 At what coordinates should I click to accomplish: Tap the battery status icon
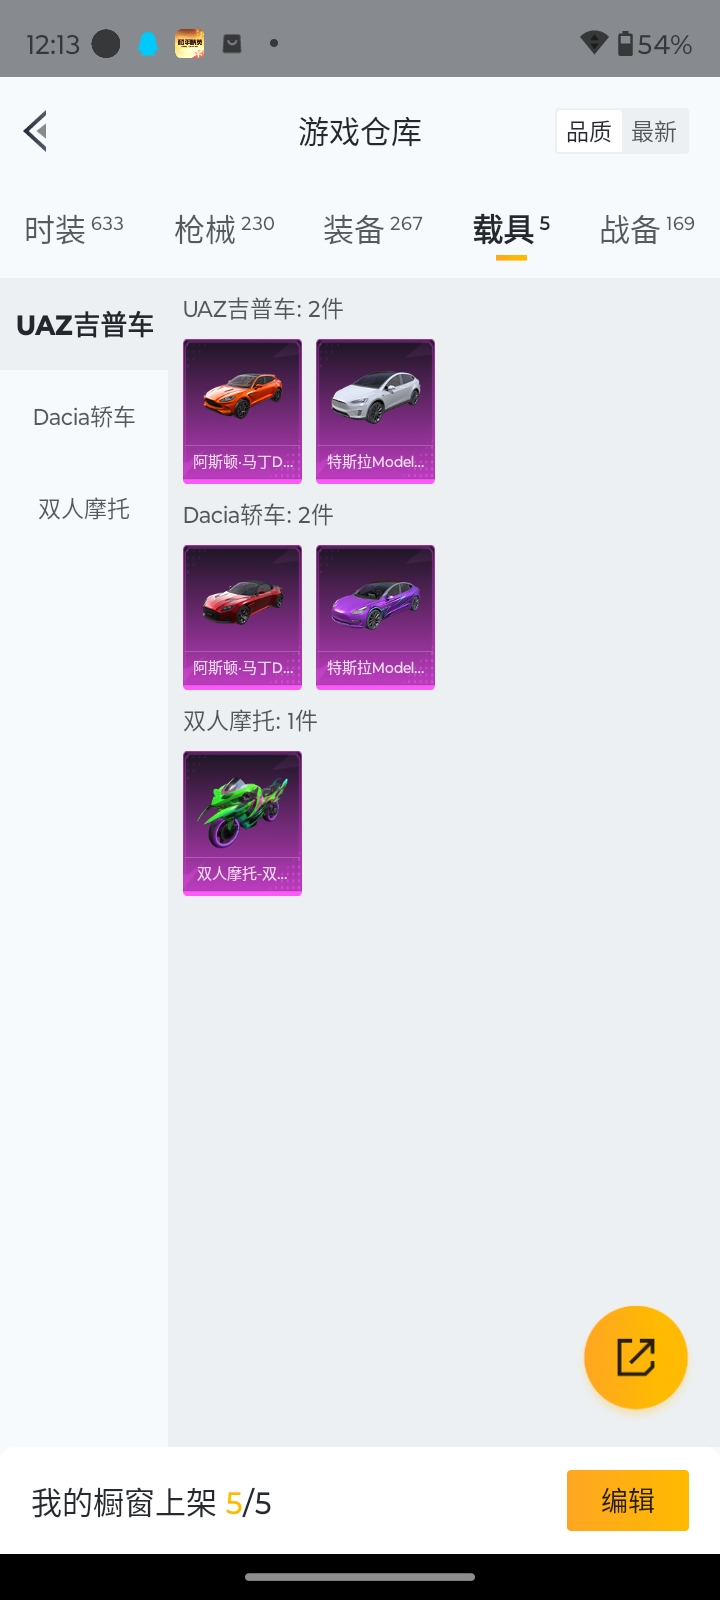625,44
